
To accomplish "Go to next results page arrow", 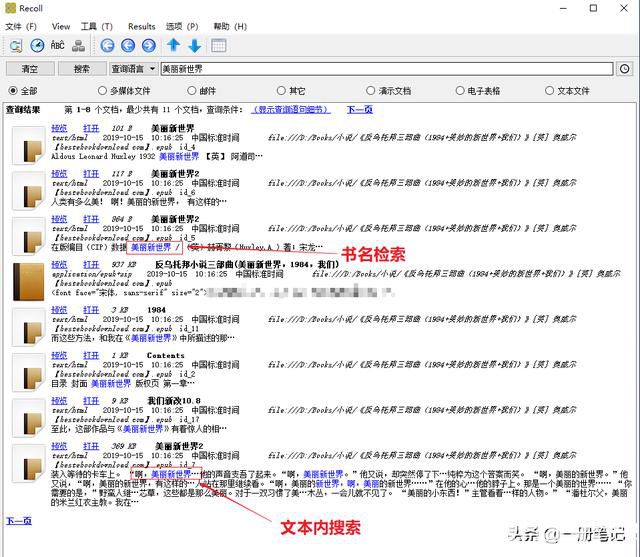I will (x=149, y=45).
